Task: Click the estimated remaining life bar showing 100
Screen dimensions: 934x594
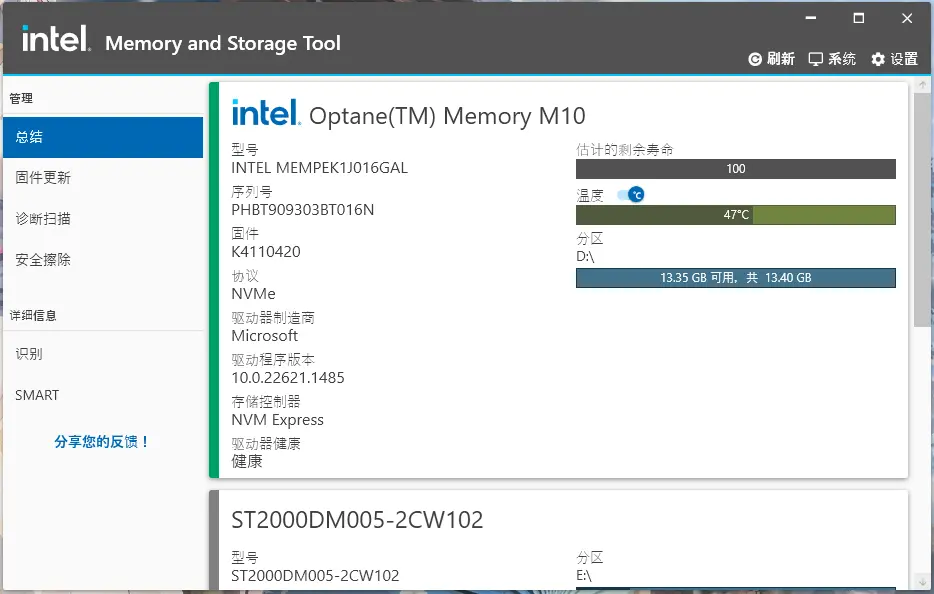Action: 735,169
